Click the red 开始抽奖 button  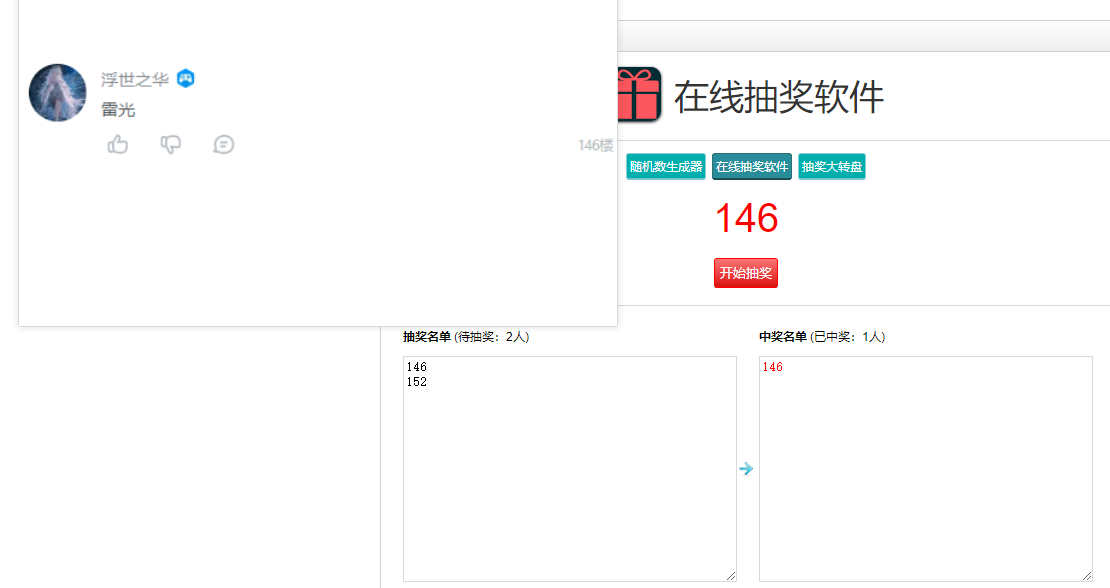click(746, 273)
